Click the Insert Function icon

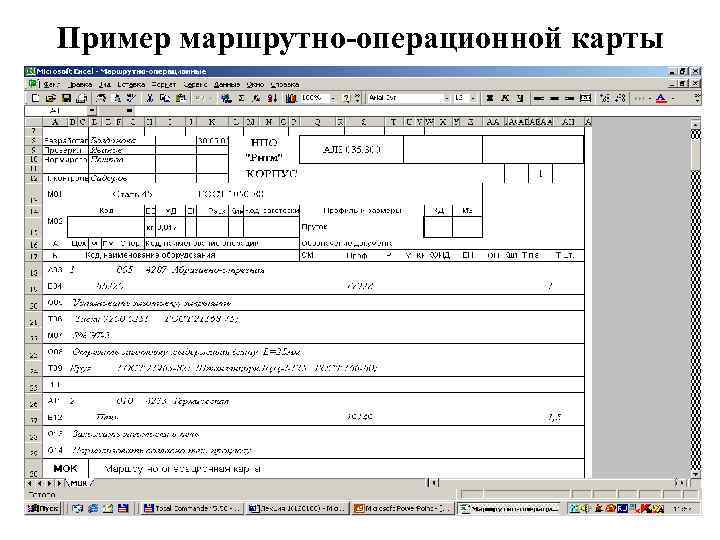coord(257,98)
